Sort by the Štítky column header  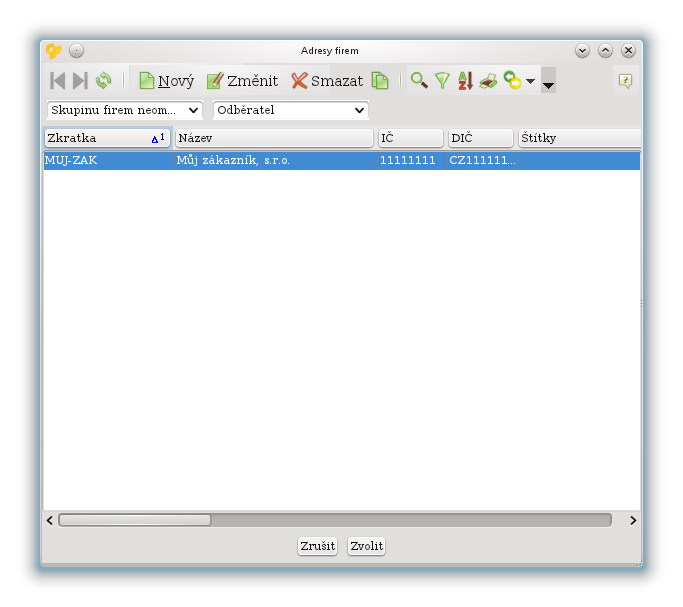click(x=579, y=138)
